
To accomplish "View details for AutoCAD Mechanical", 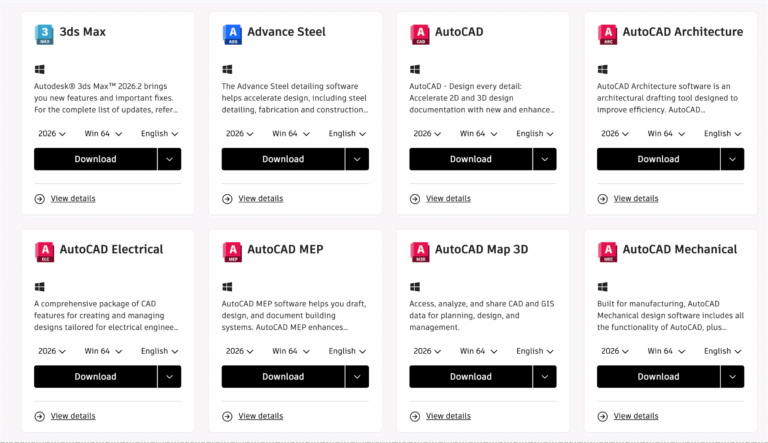I will (636, 416).
